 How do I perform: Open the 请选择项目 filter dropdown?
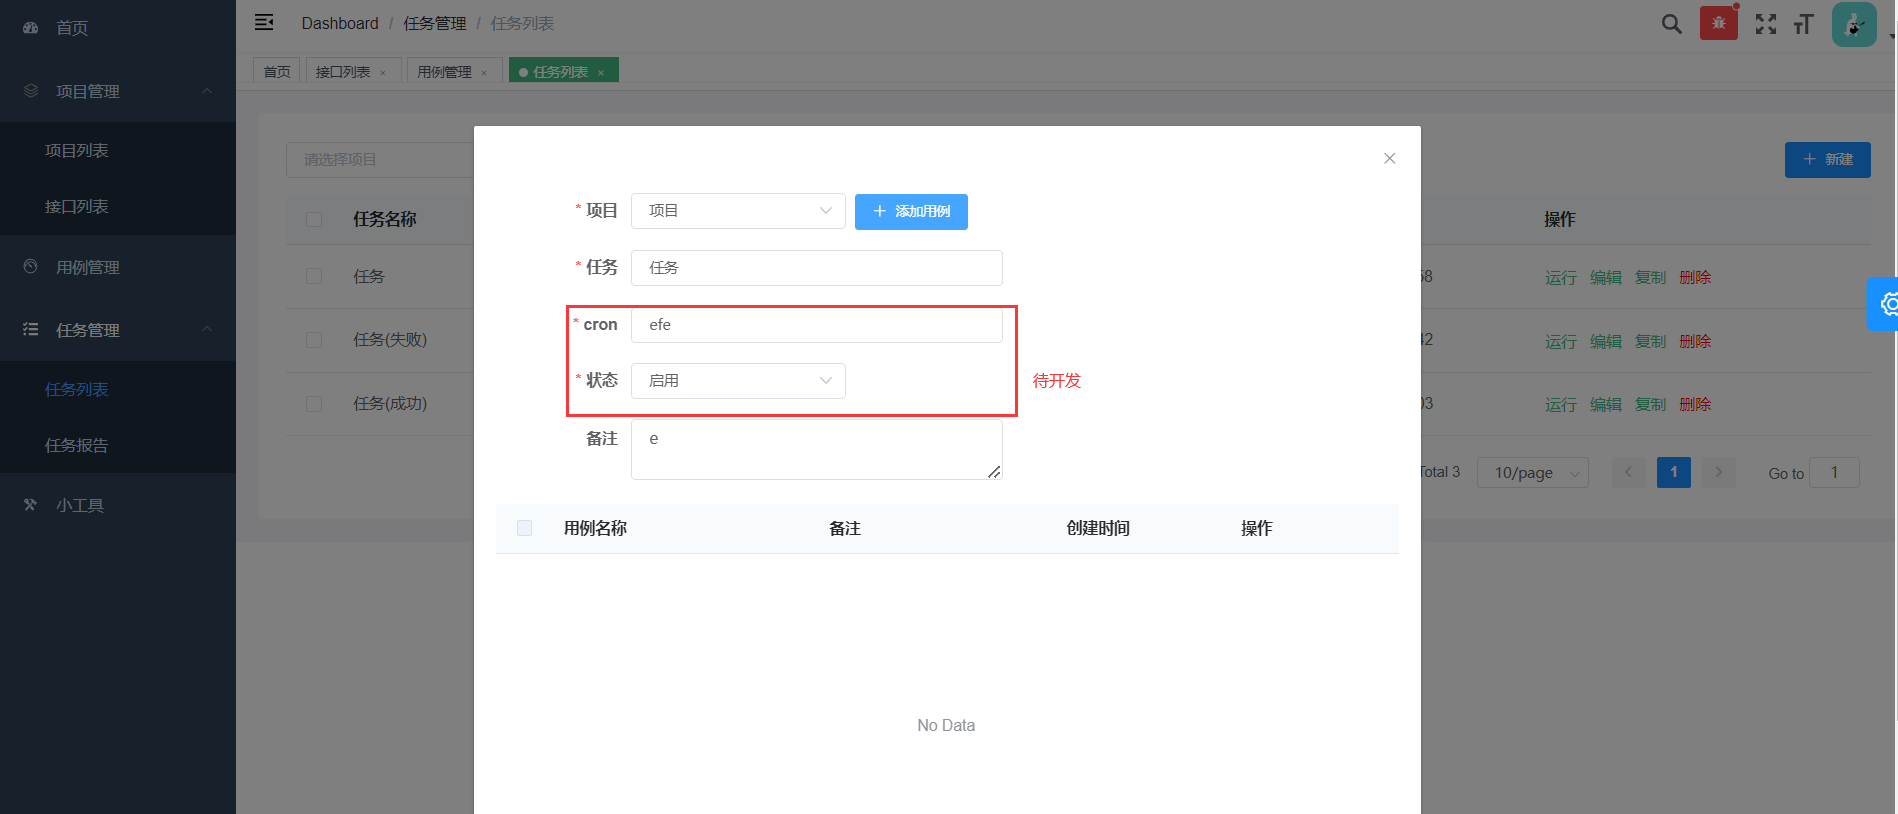pyautogui.click(x=380, y=160)
